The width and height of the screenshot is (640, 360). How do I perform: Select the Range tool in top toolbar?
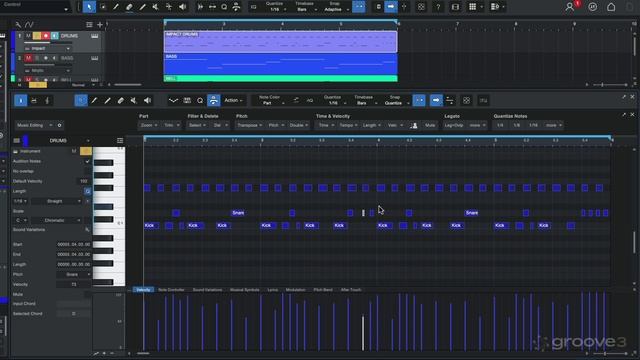(x=103, y=7)
